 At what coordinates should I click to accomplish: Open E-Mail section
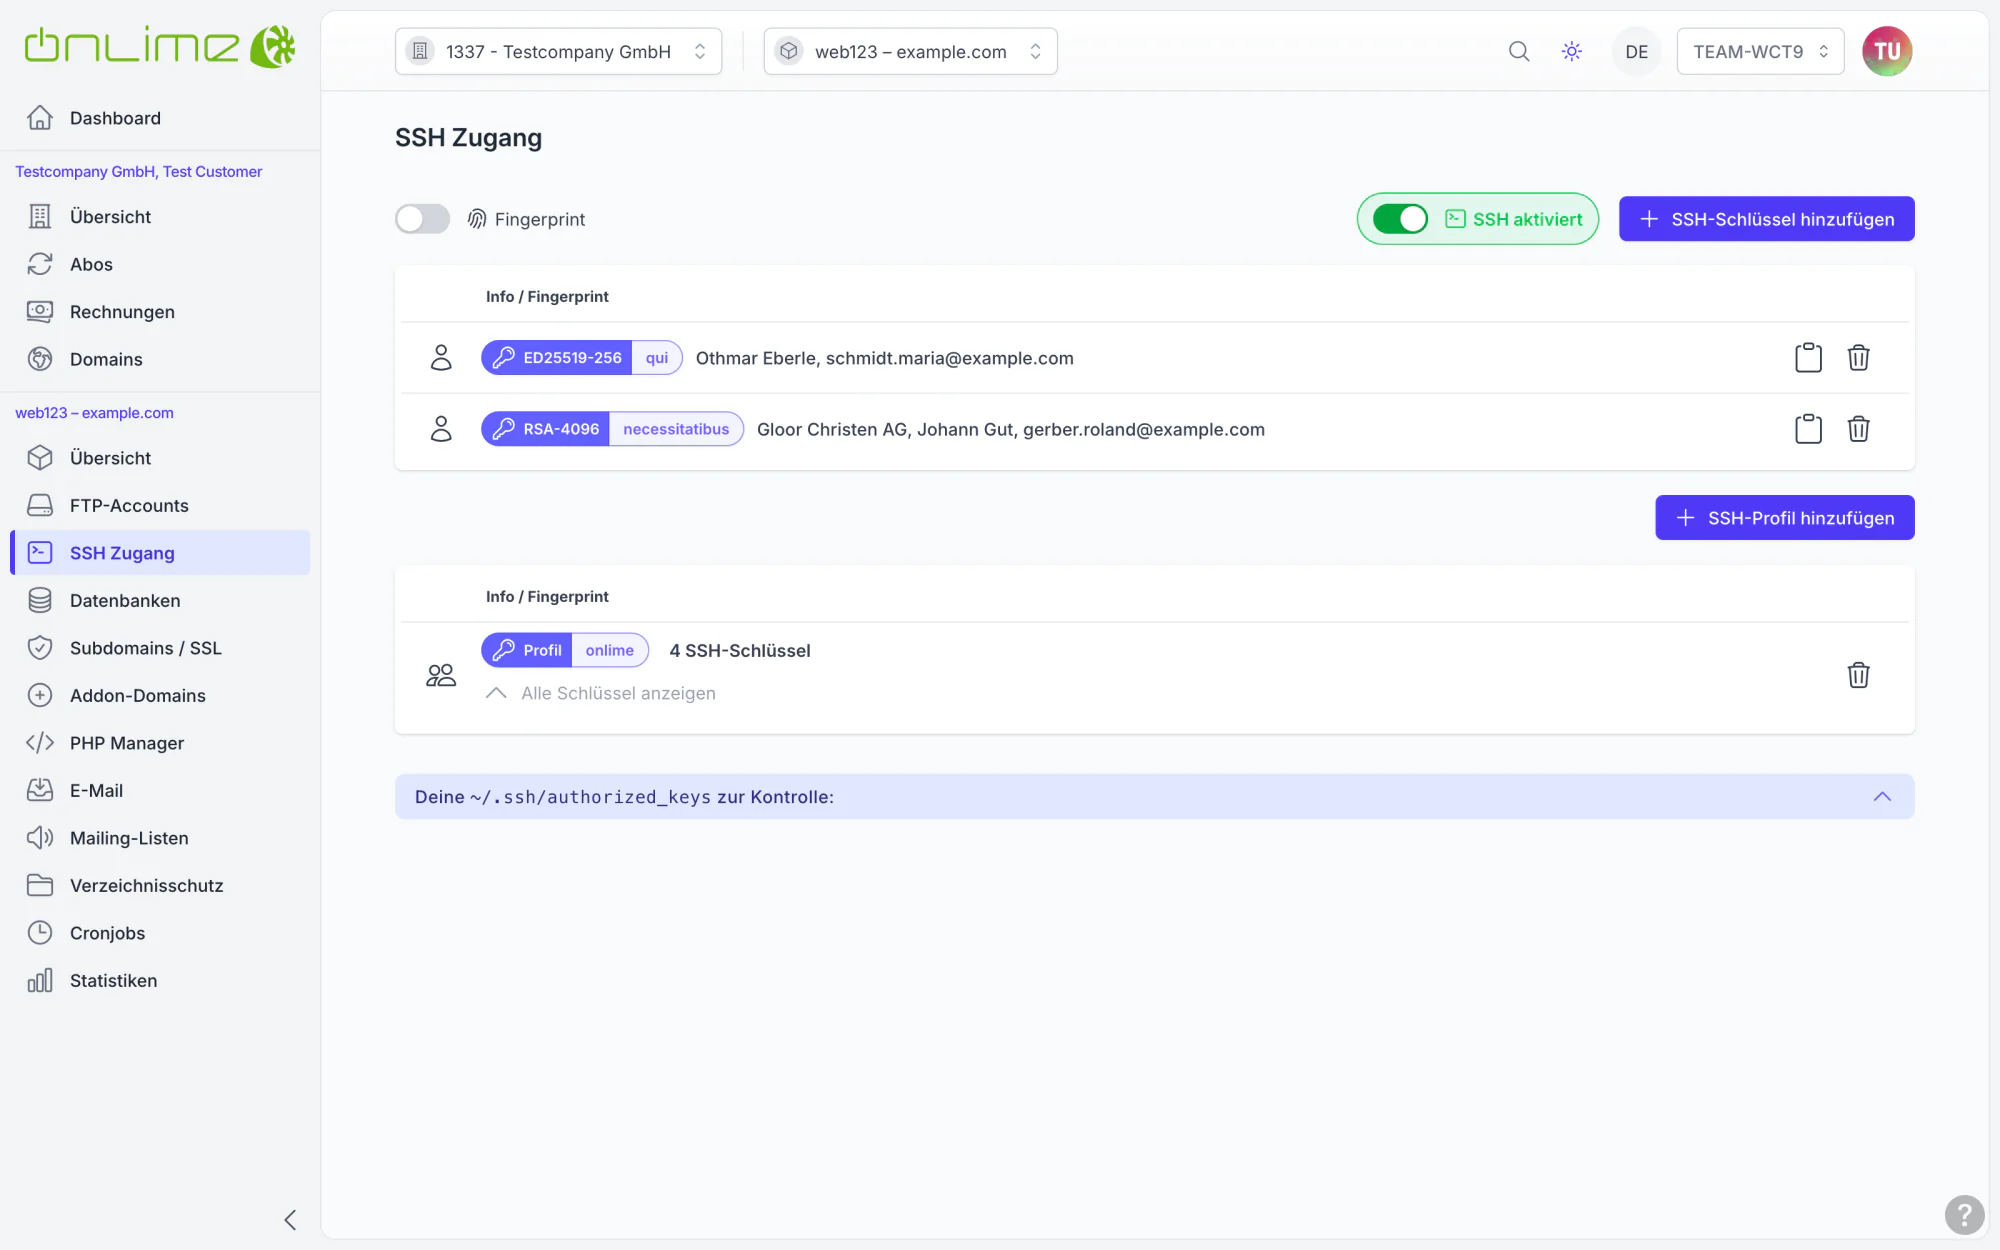pos(160,790)
